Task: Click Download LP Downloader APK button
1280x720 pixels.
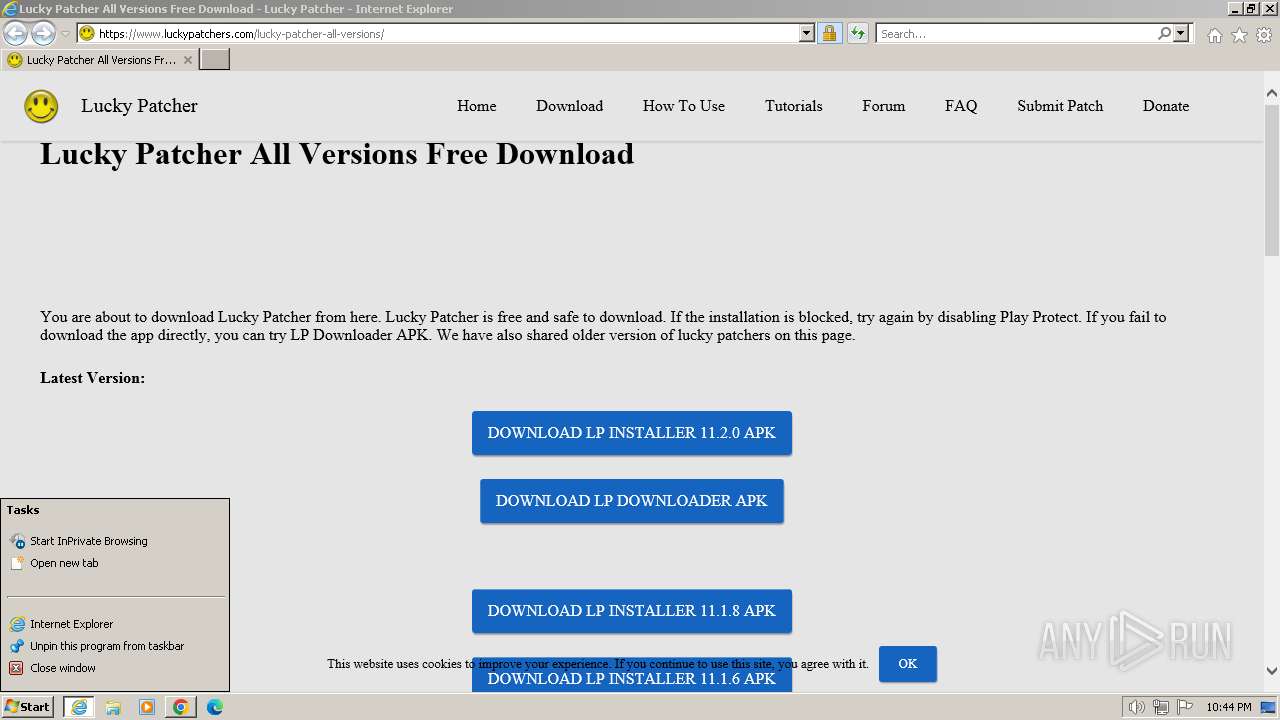Action: [x=632, y=501]
